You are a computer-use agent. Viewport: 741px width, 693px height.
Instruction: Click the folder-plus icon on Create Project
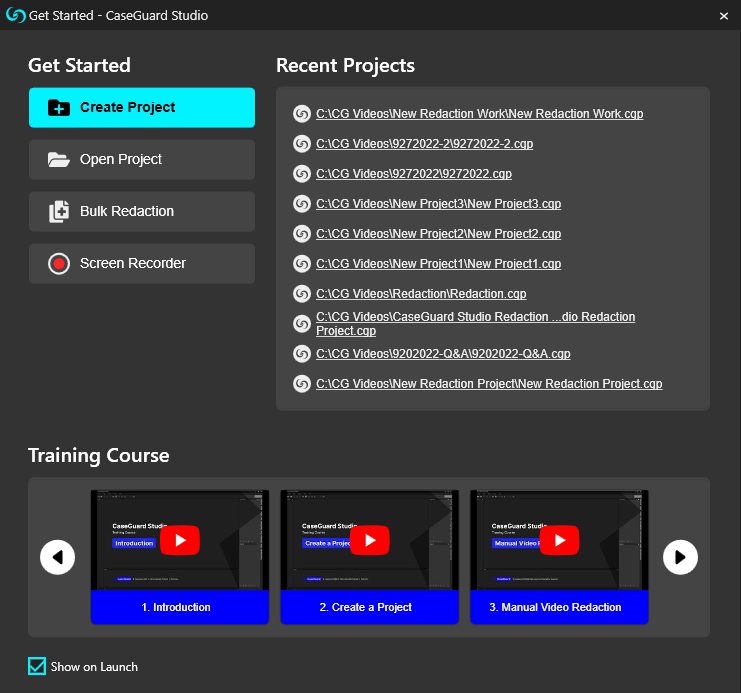pyautogui.click(x=59, y=108)
